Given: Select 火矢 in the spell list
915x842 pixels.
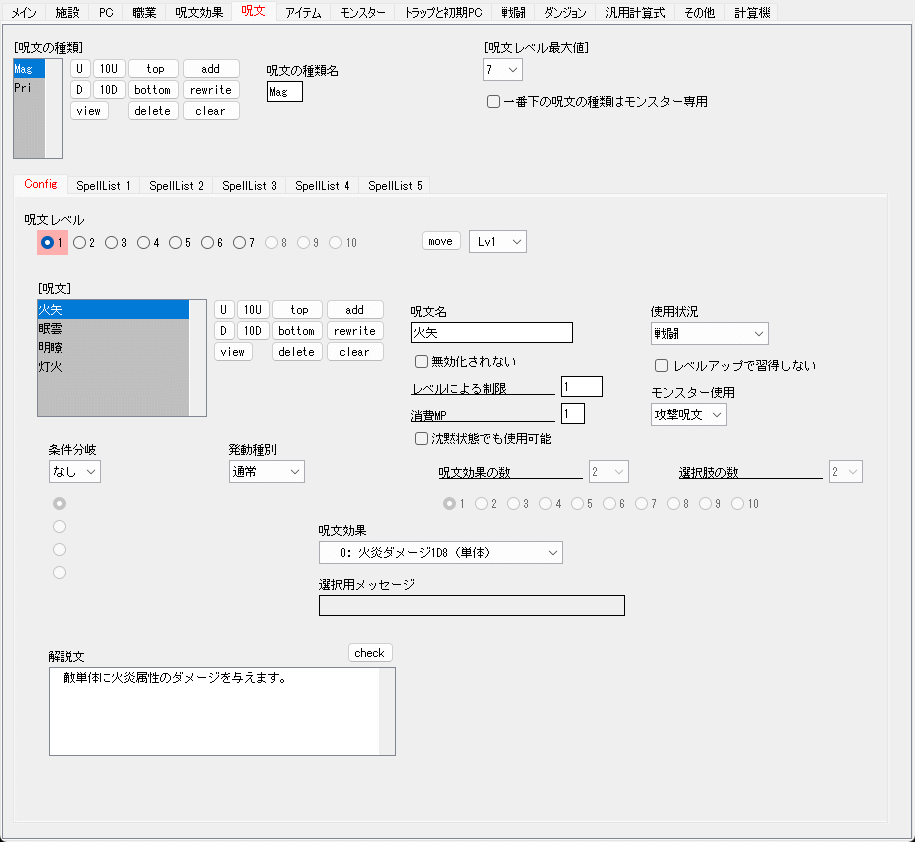Looking at the screenshot, I should click(x=113, y=309).
